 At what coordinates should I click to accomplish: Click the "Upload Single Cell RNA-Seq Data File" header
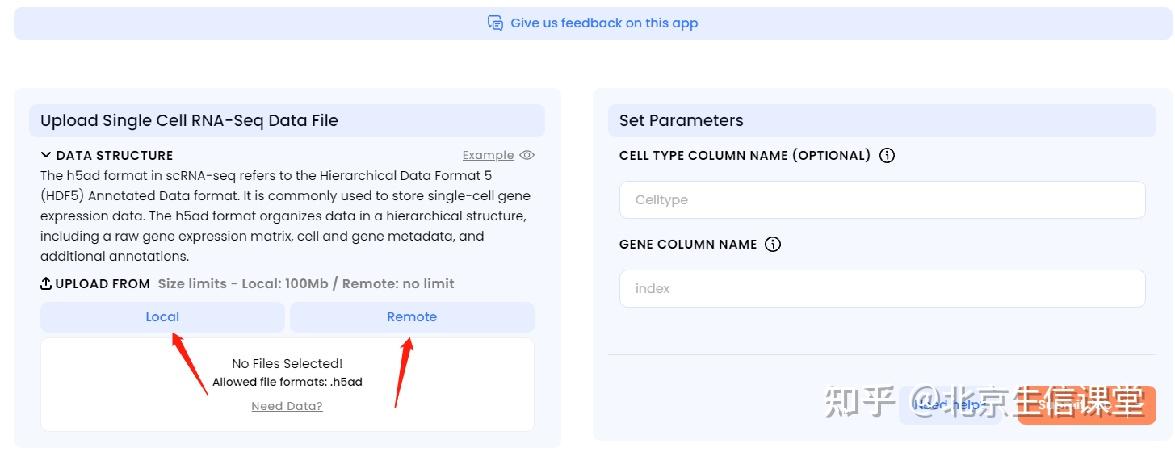tap(189, 121)
